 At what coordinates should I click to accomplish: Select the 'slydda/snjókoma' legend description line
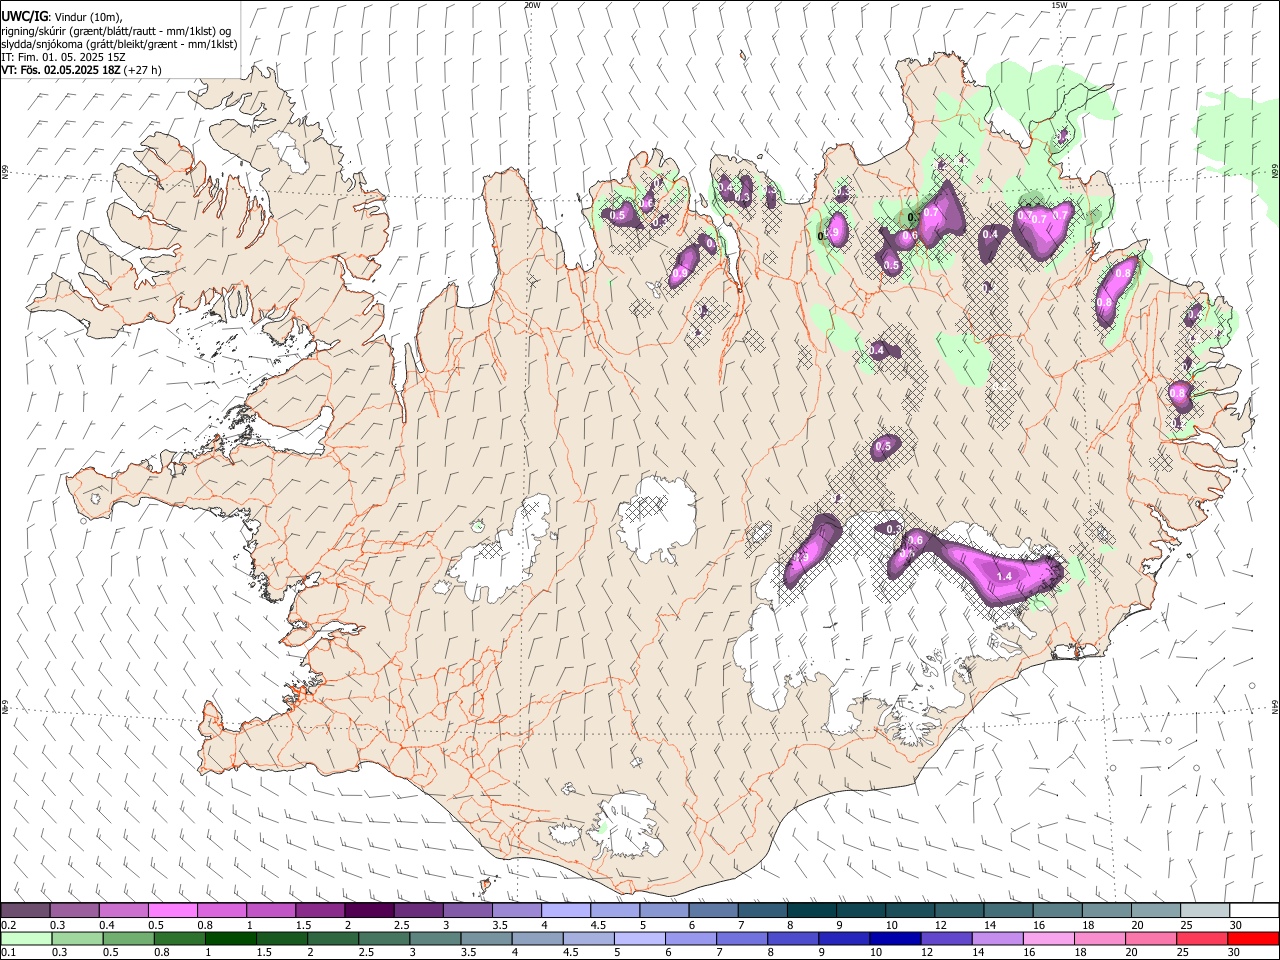pos(120,44)
